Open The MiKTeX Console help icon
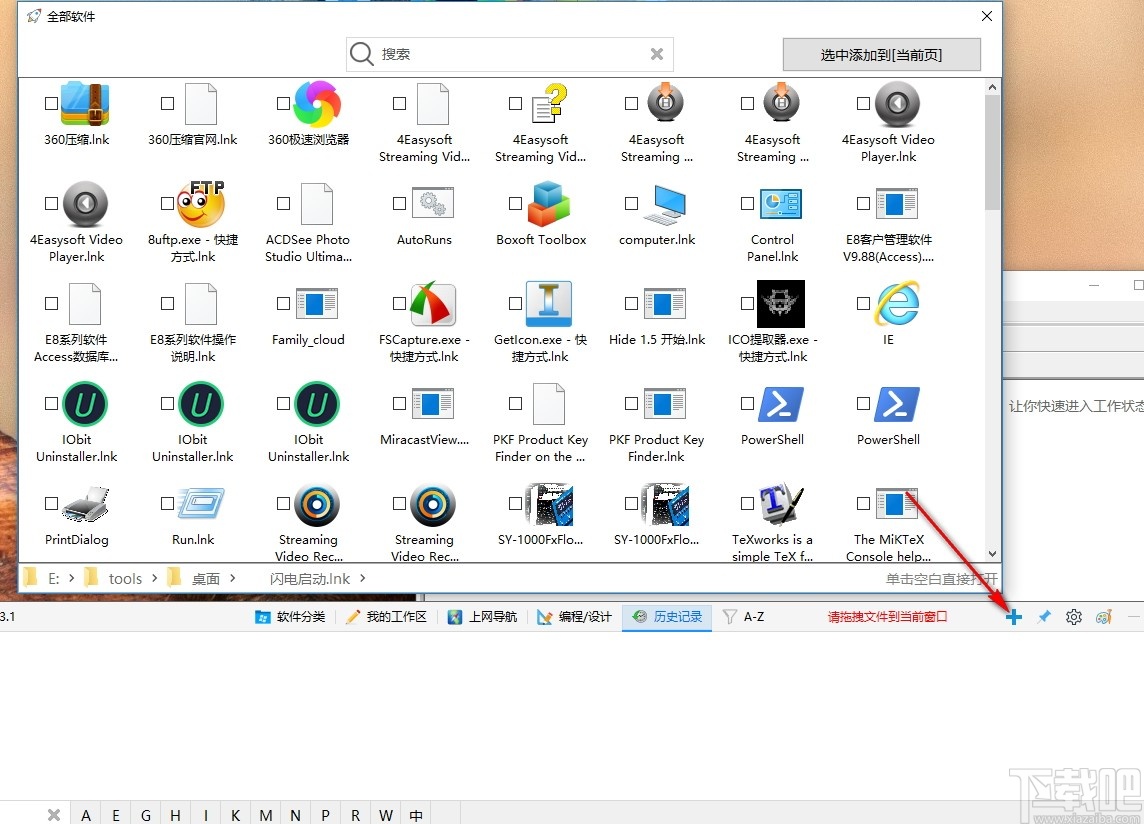The height and width of the screenshot is (824, 1144). 897,504
